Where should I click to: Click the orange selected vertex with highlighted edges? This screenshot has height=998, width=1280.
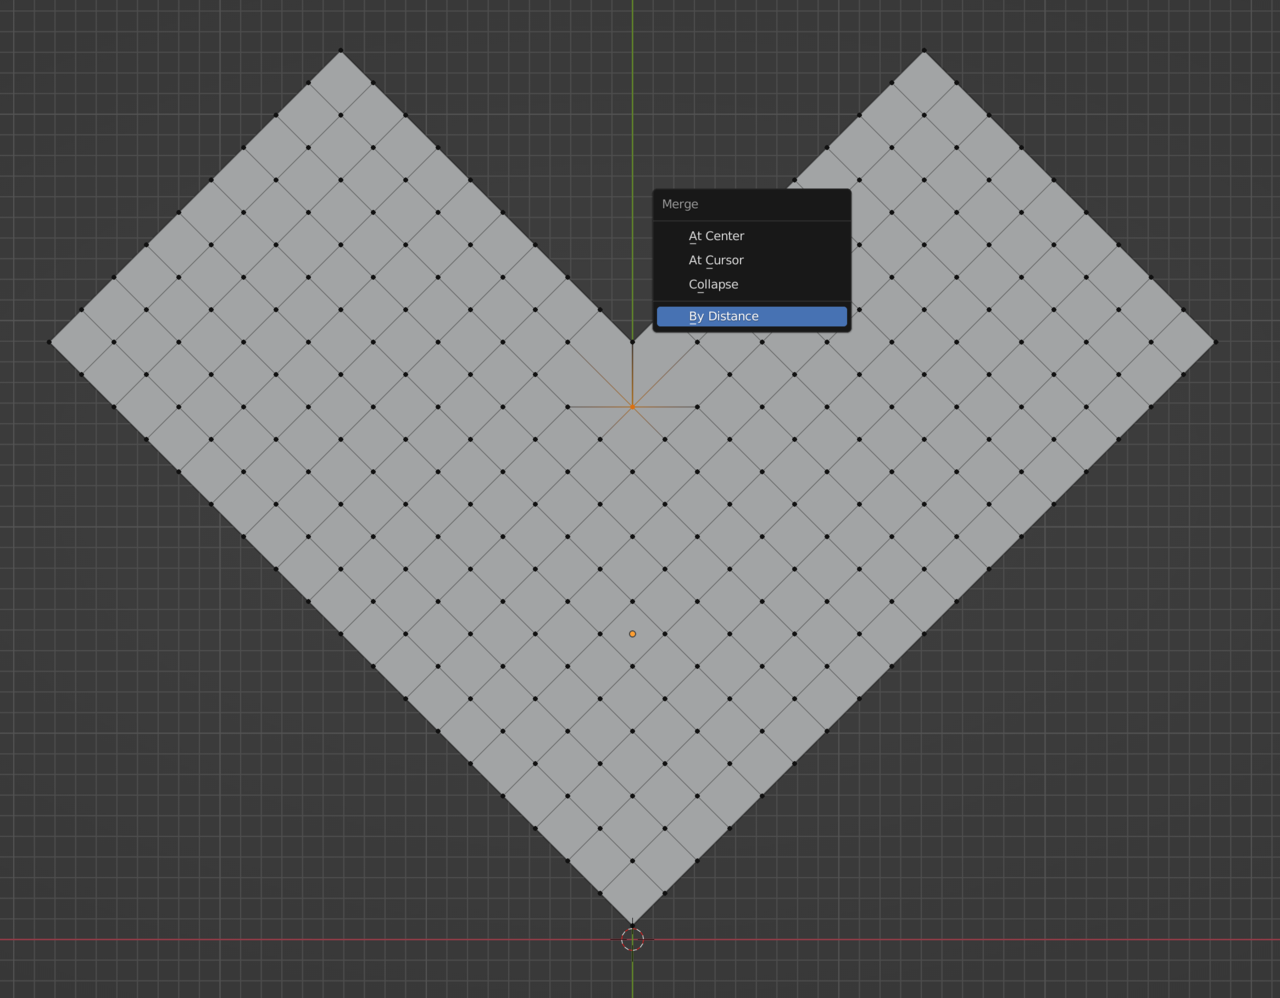click(x=632, y=407)
